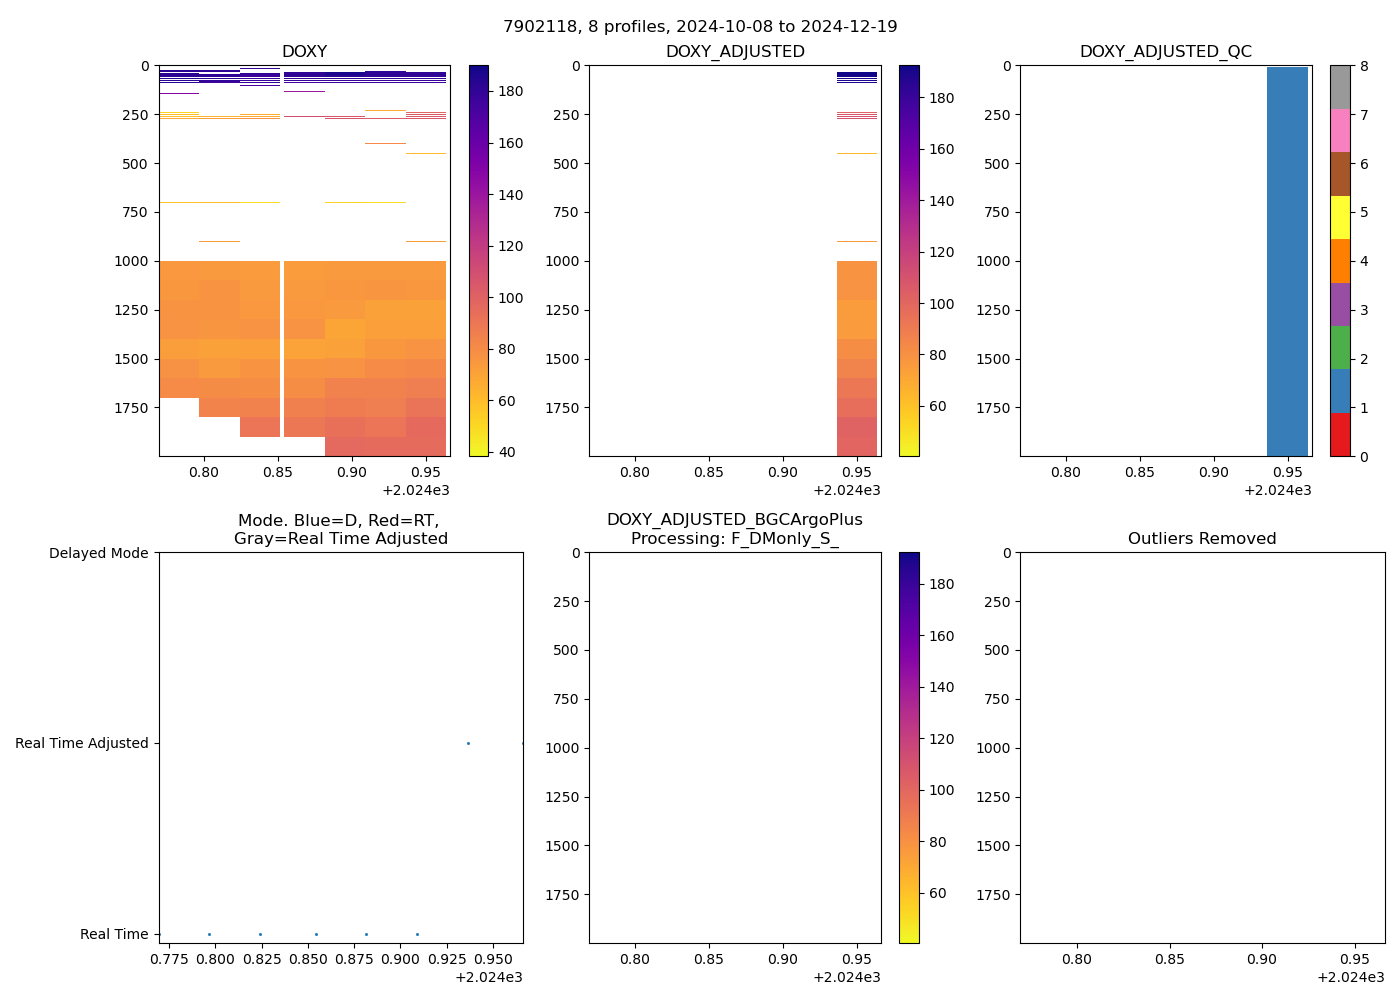The height and width of the screenshot is (1000, 1400).
Task: Click the orange data column in DOXY_ADJUSTED plot
Action: pos(857,330)
